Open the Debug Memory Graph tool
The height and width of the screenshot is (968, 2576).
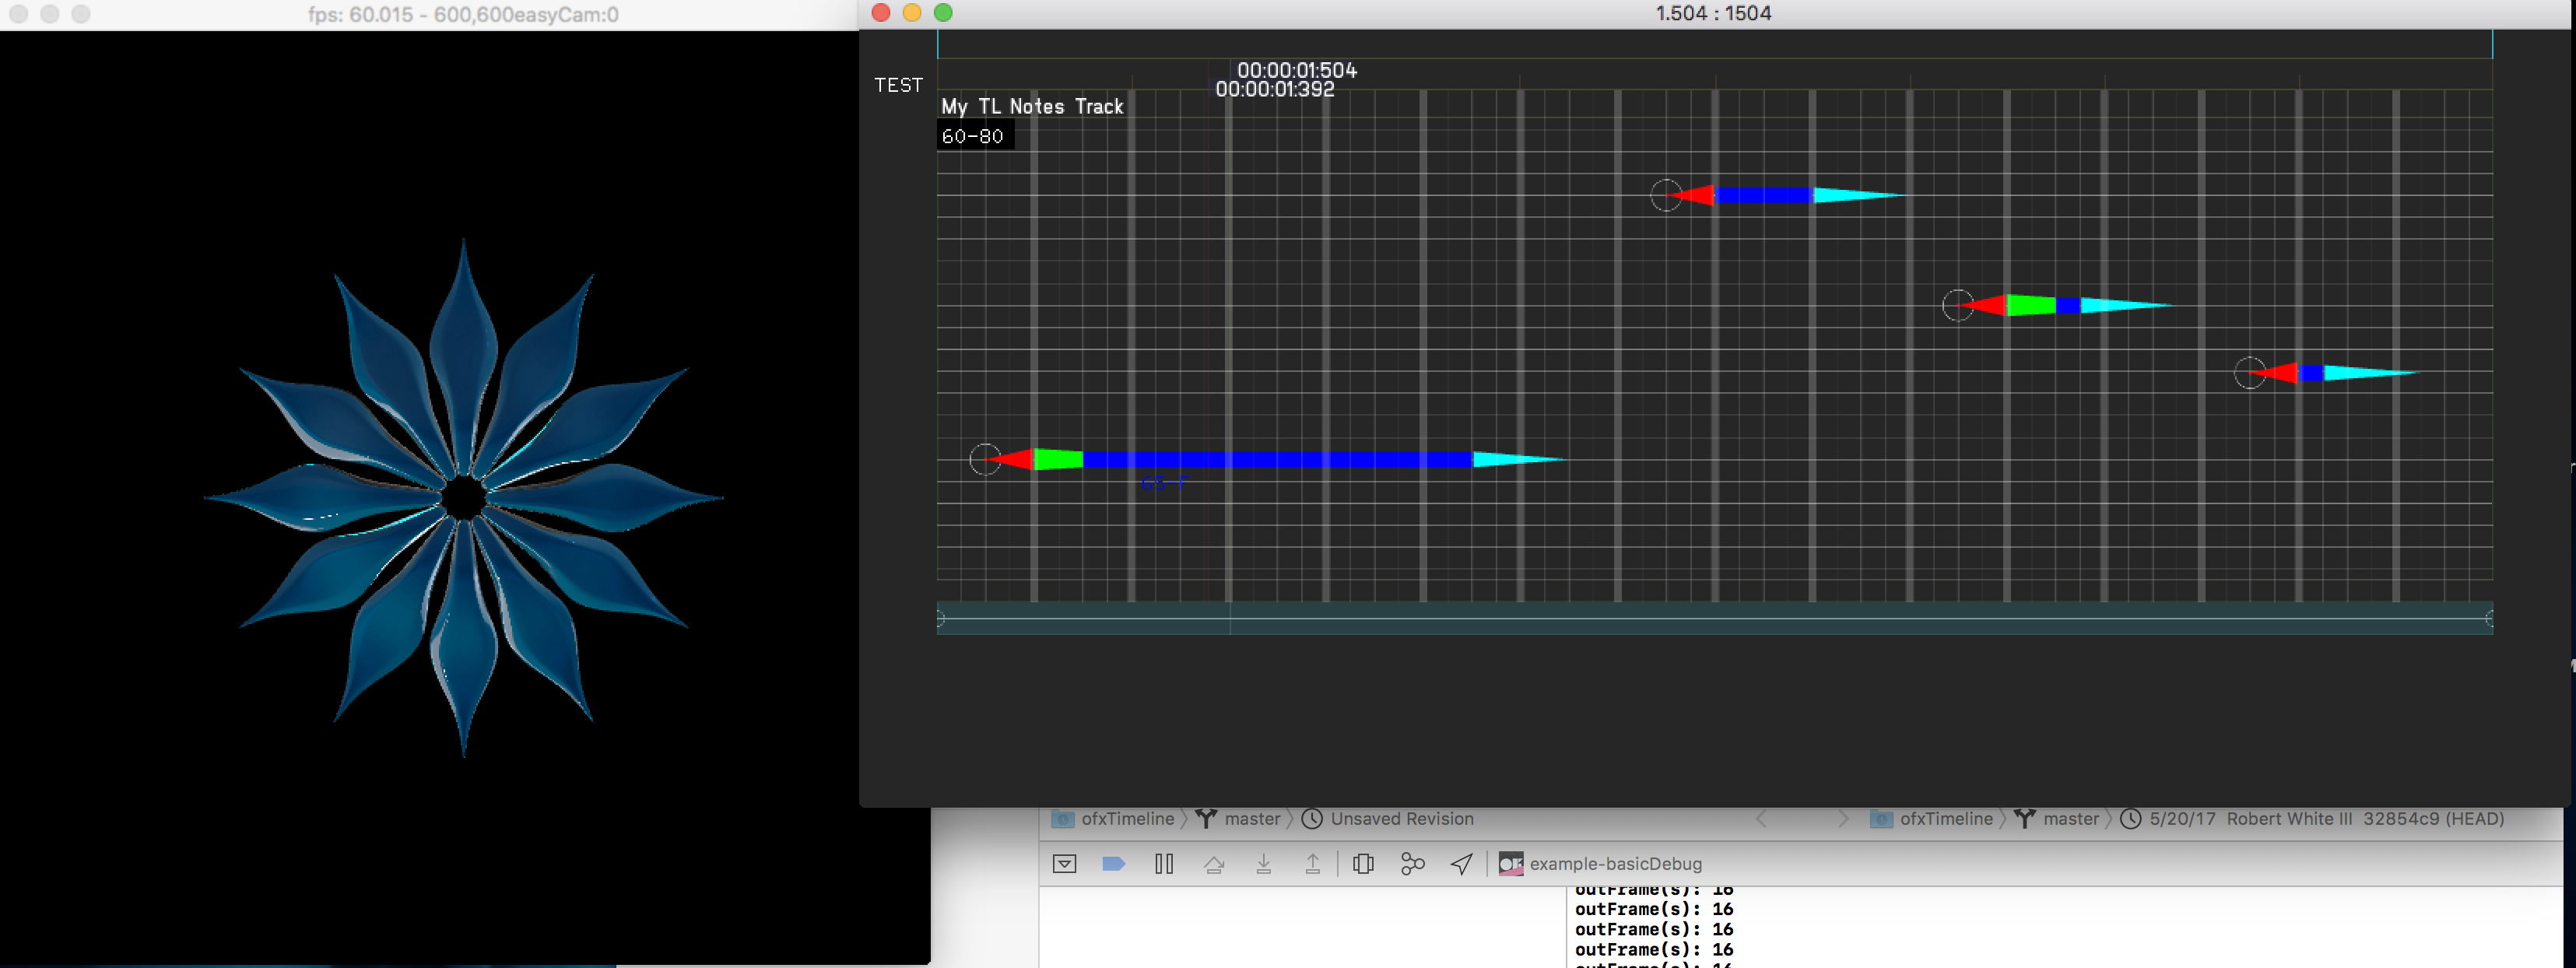pyautogui.click(x=1412, y=864)
